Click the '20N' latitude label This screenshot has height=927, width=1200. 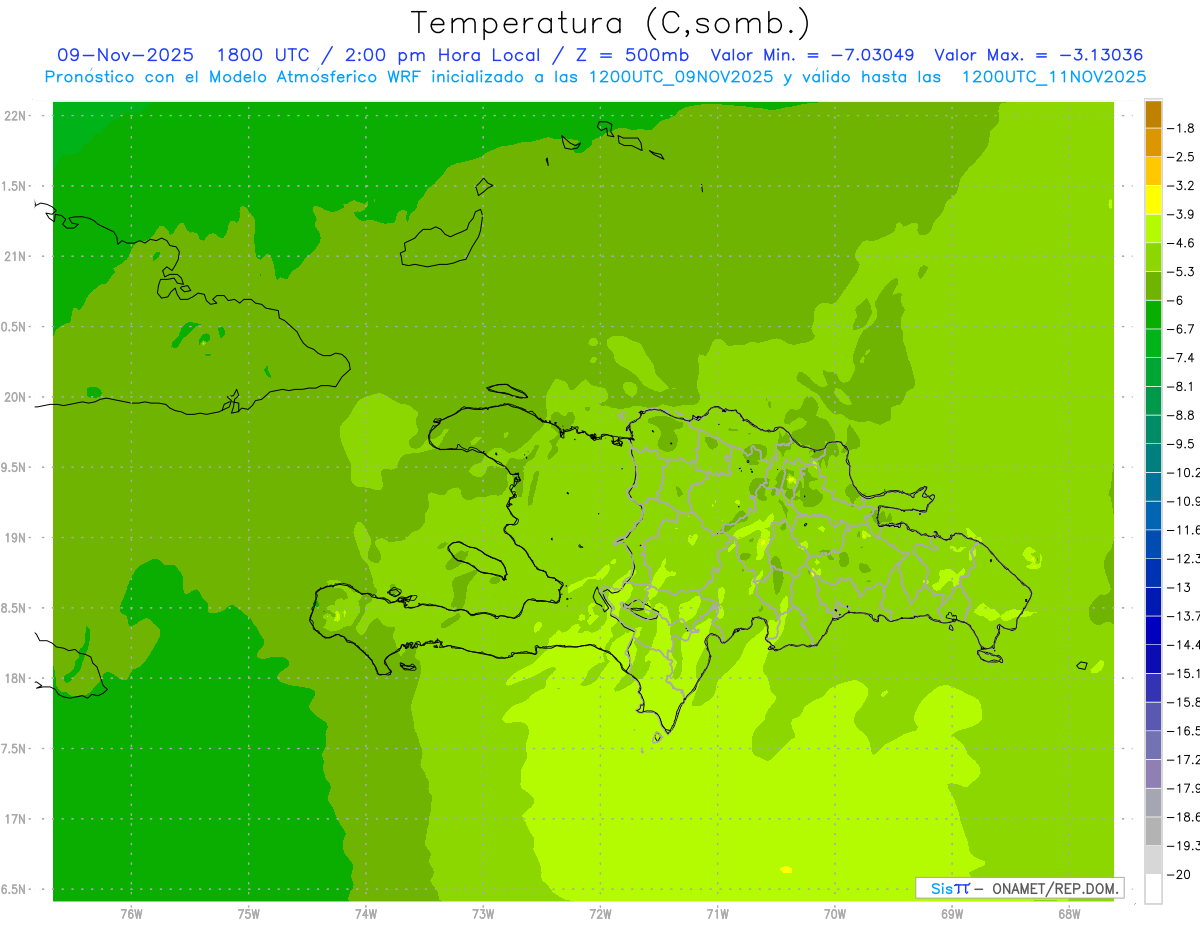pyautogui.click(x=16, y=397)
